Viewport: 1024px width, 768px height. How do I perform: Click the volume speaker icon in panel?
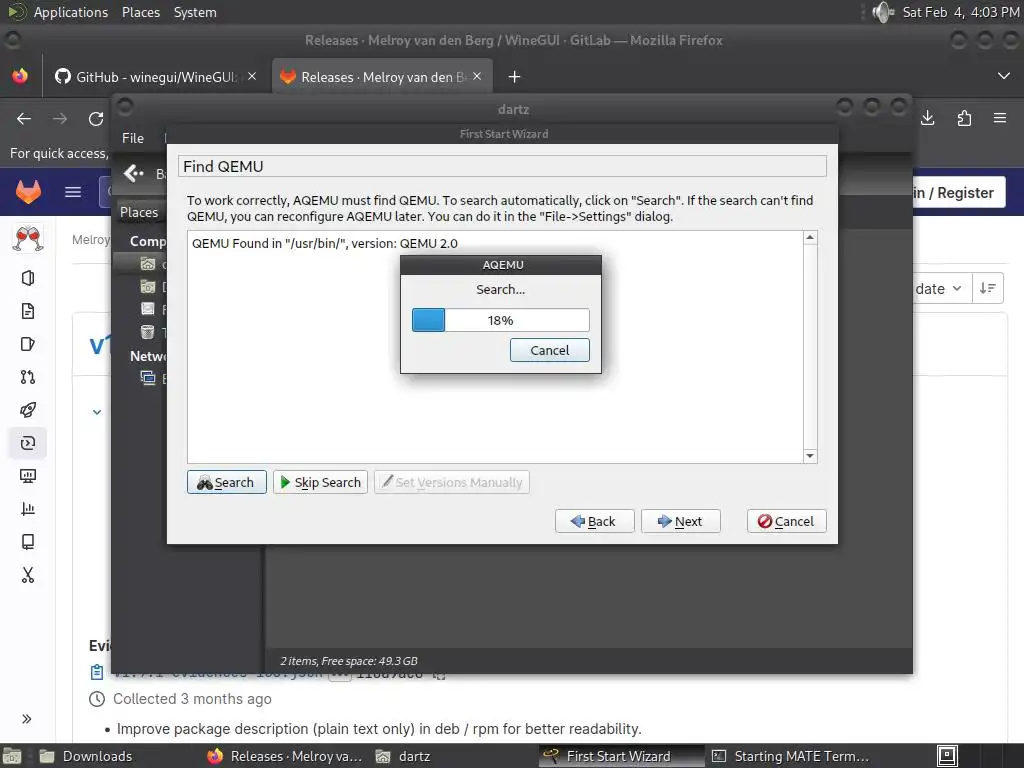[x=882, y=12]
